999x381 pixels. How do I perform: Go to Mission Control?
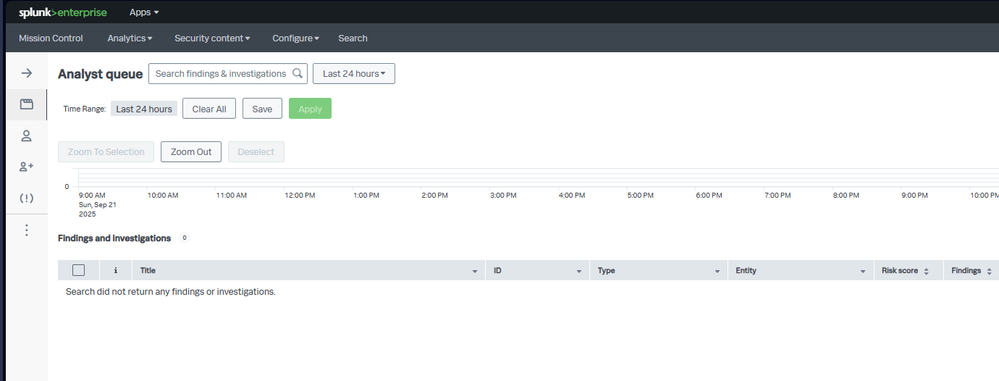[51, 38]
